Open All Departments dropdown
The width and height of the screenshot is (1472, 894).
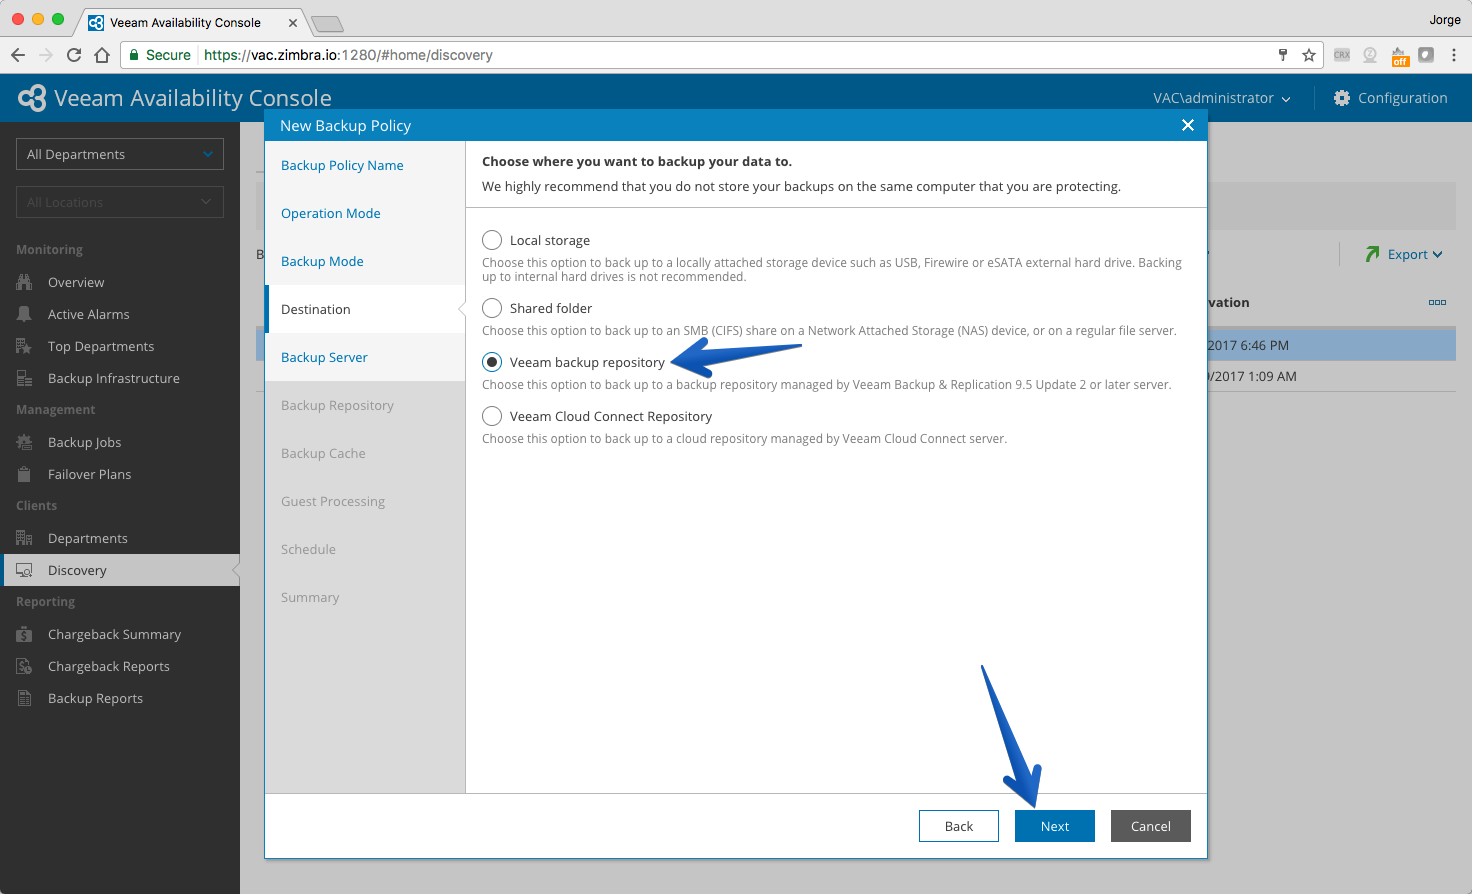pyautogui.click(x=120, y=154)
